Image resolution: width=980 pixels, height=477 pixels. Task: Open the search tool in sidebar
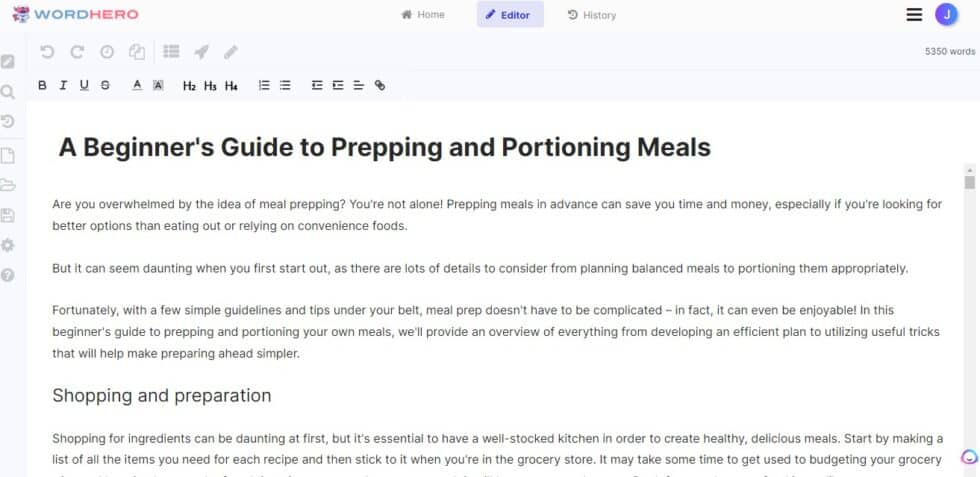pos(8,92)
